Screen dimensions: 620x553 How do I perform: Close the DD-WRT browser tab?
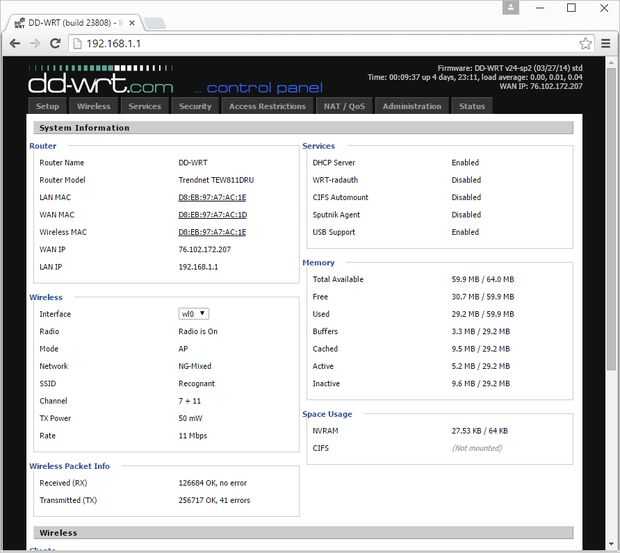pyautogui.click(x=132, y=23)
